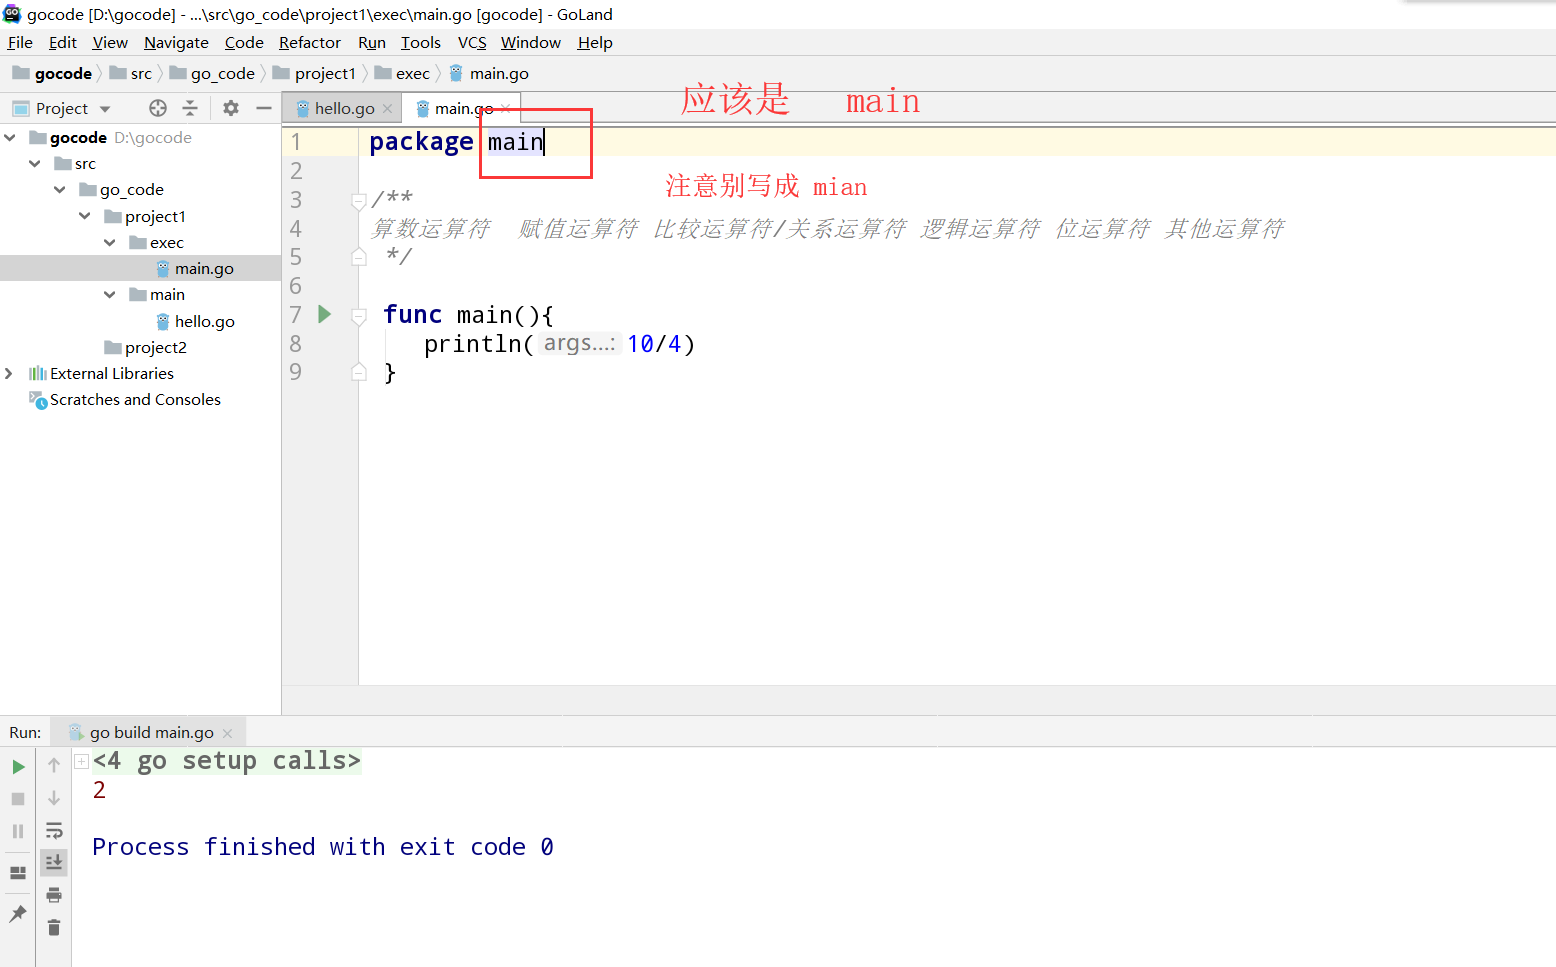Collapse the src folder in tree
The height and width of the screenshot is (967, 1556).
point(35,163)
